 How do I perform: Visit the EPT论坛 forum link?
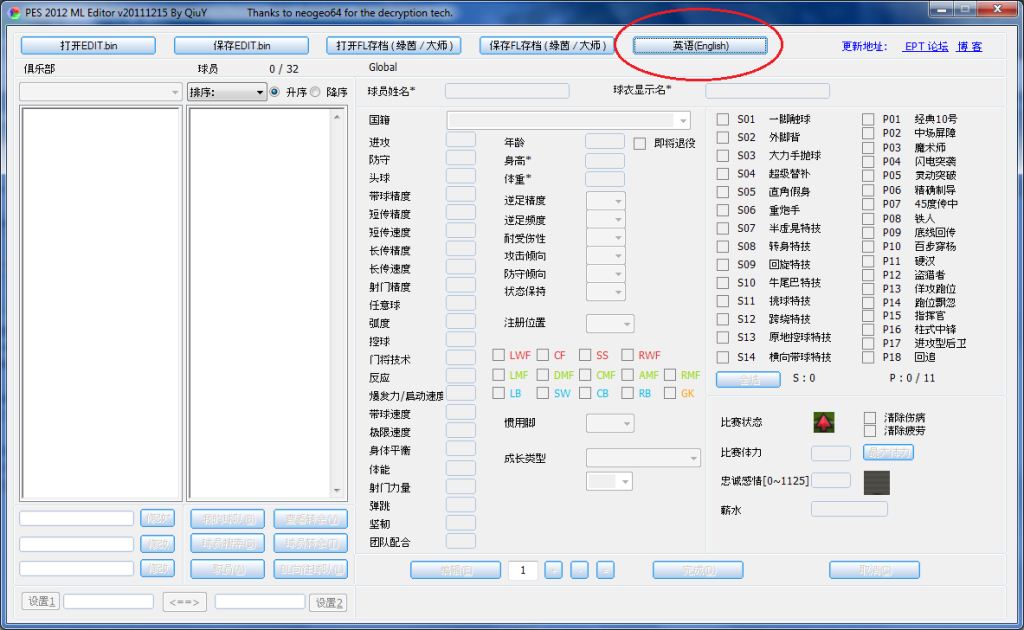(925, 46)
